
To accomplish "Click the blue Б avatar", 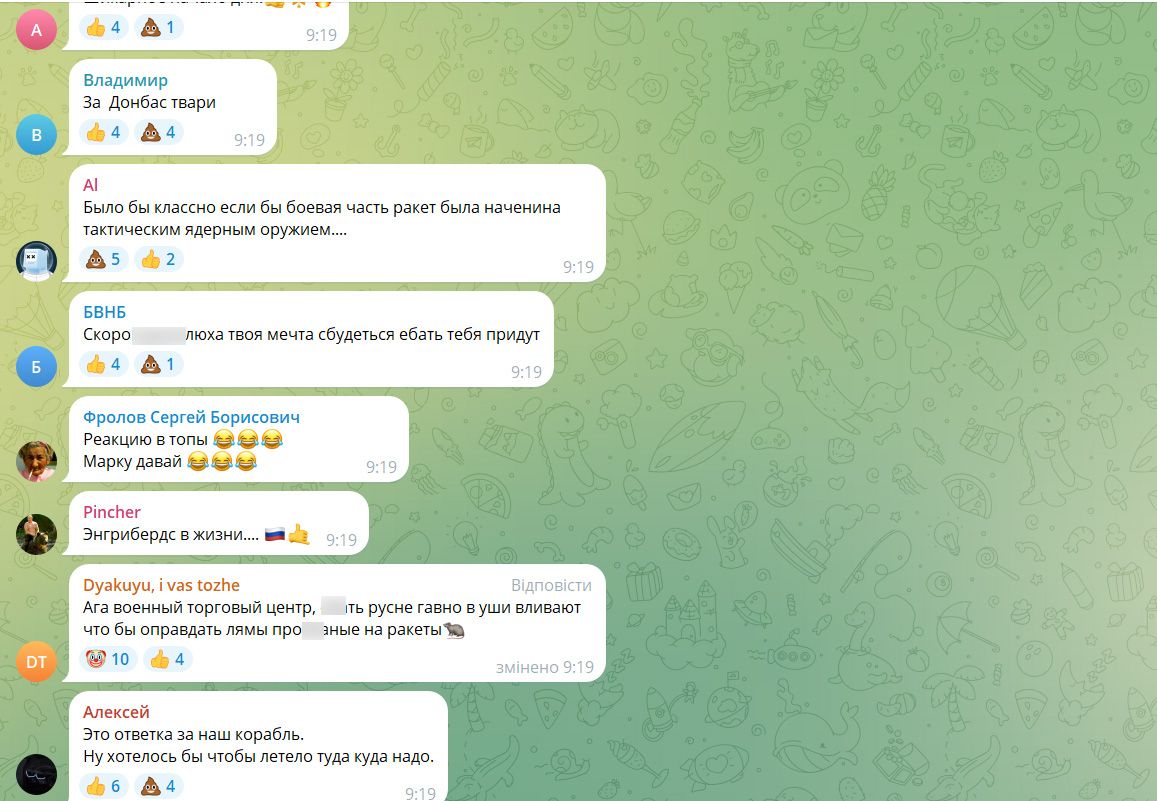I will pyautogui.click(x=36, y=367).
